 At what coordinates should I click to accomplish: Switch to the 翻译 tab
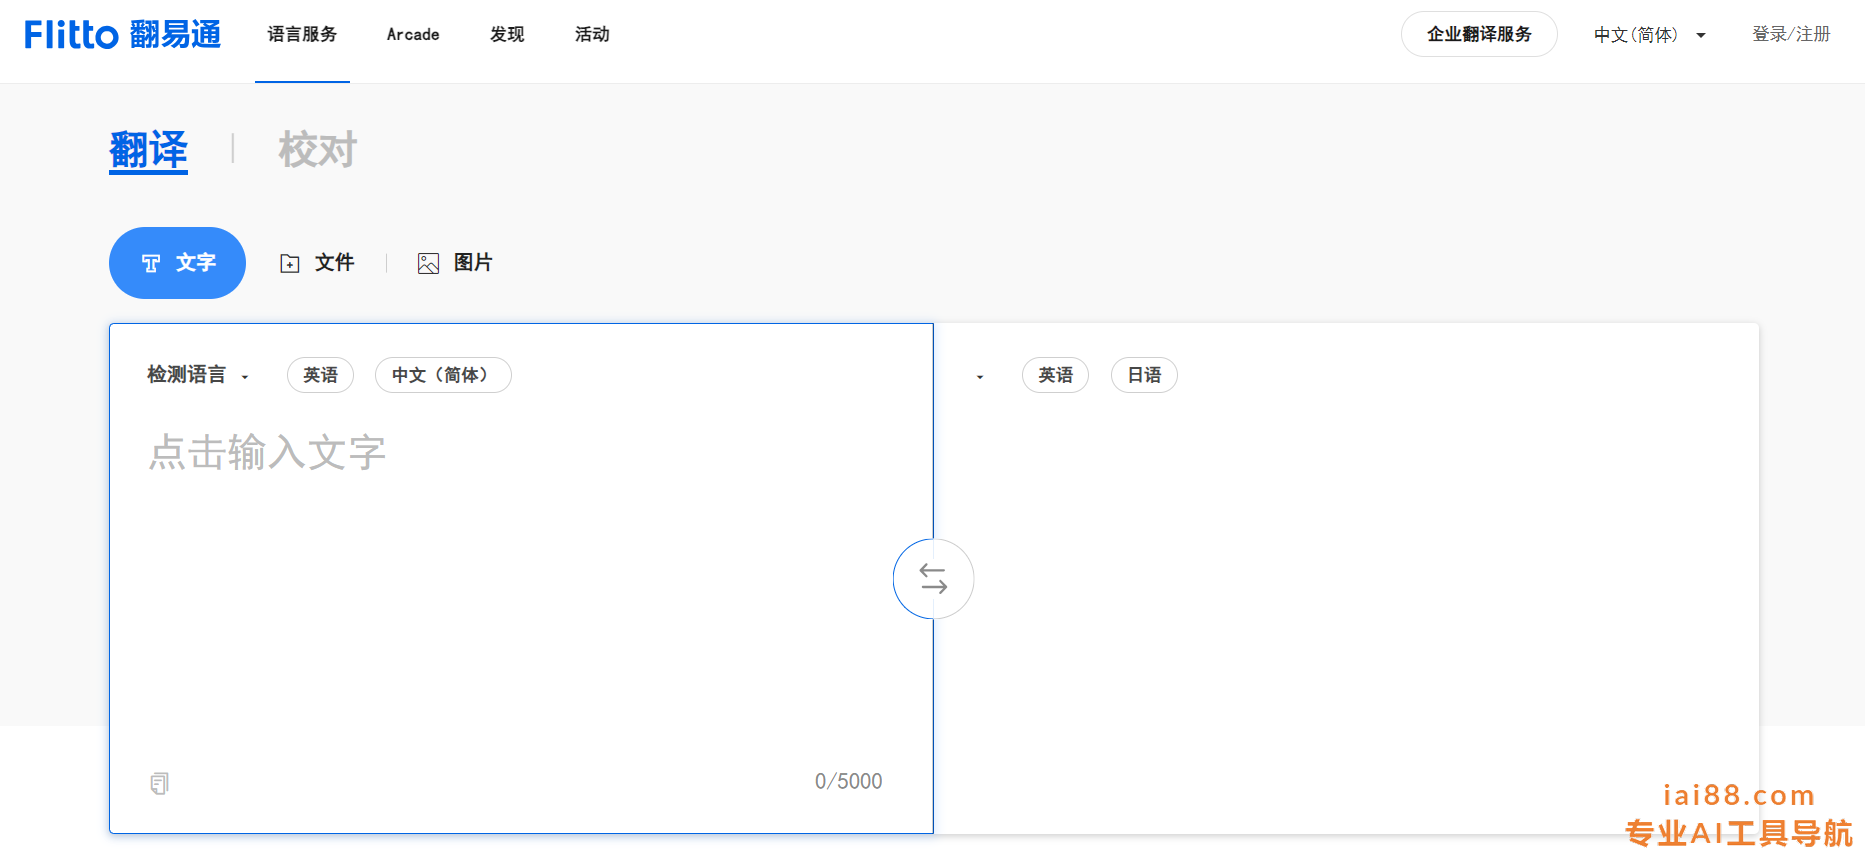coord(148,150)
